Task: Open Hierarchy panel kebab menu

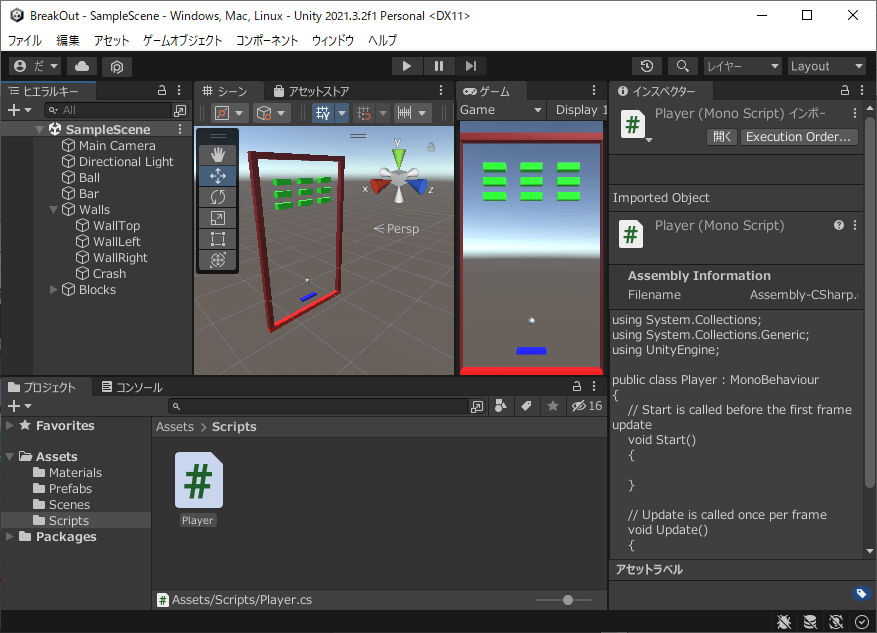Action: pyautogui.click(x=179, y=91)
